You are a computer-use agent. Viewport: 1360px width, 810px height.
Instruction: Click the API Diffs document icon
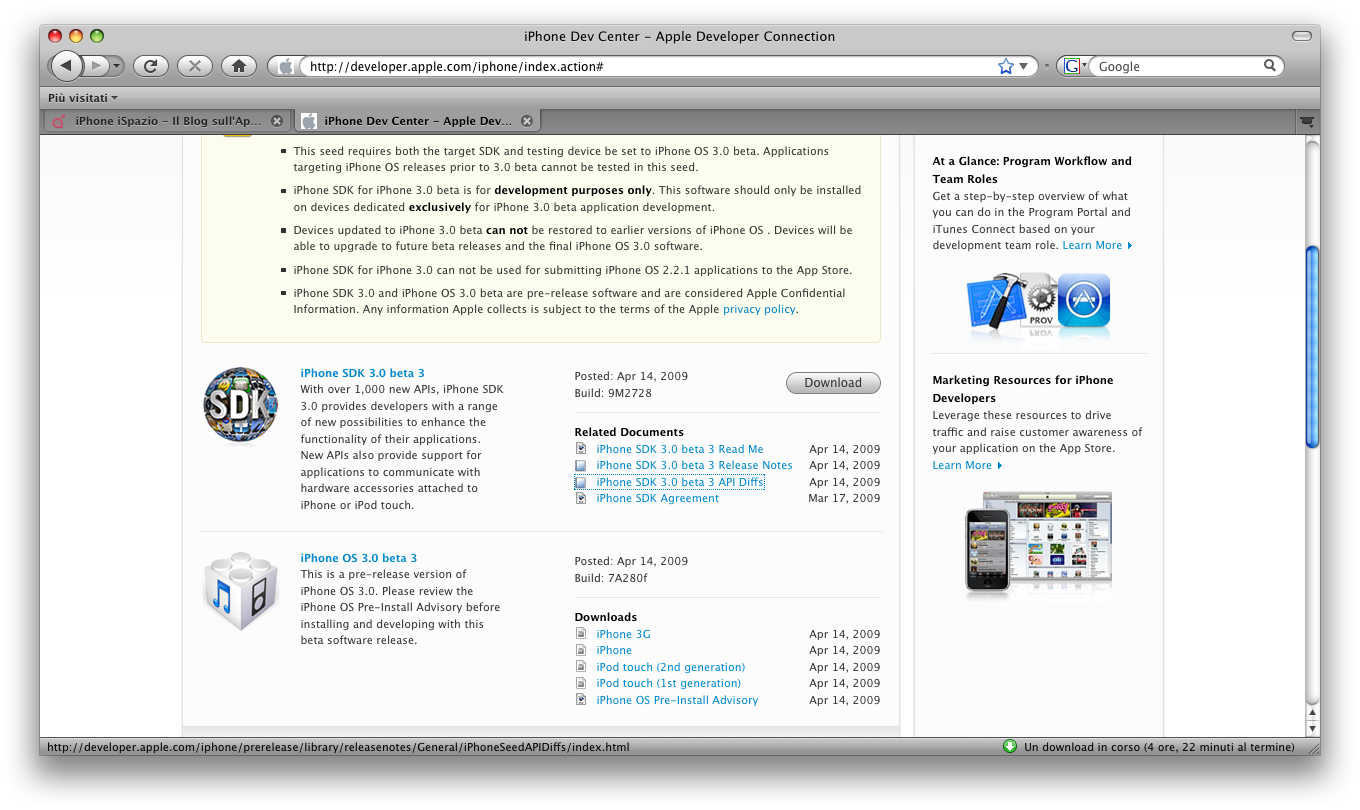[x=580, y=482]
